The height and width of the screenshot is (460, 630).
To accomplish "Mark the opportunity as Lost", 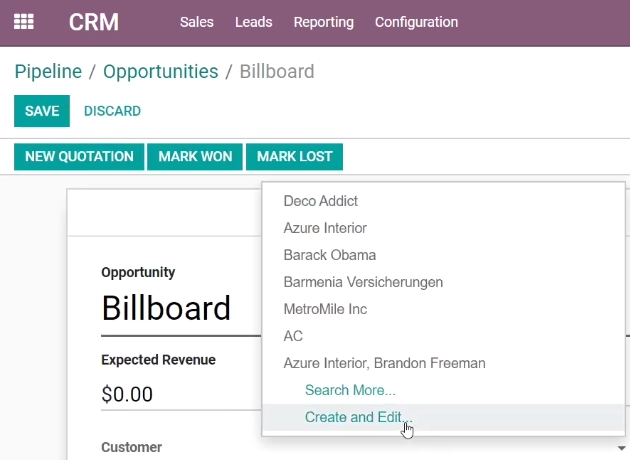I will point(295,156).
